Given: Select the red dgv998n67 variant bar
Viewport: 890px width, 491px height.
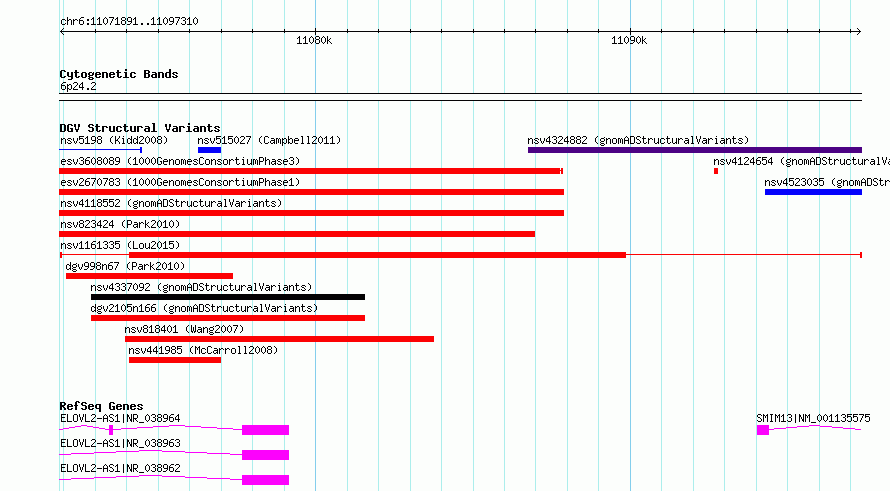Looking at the screenshot, I should [x=149, y=276].
